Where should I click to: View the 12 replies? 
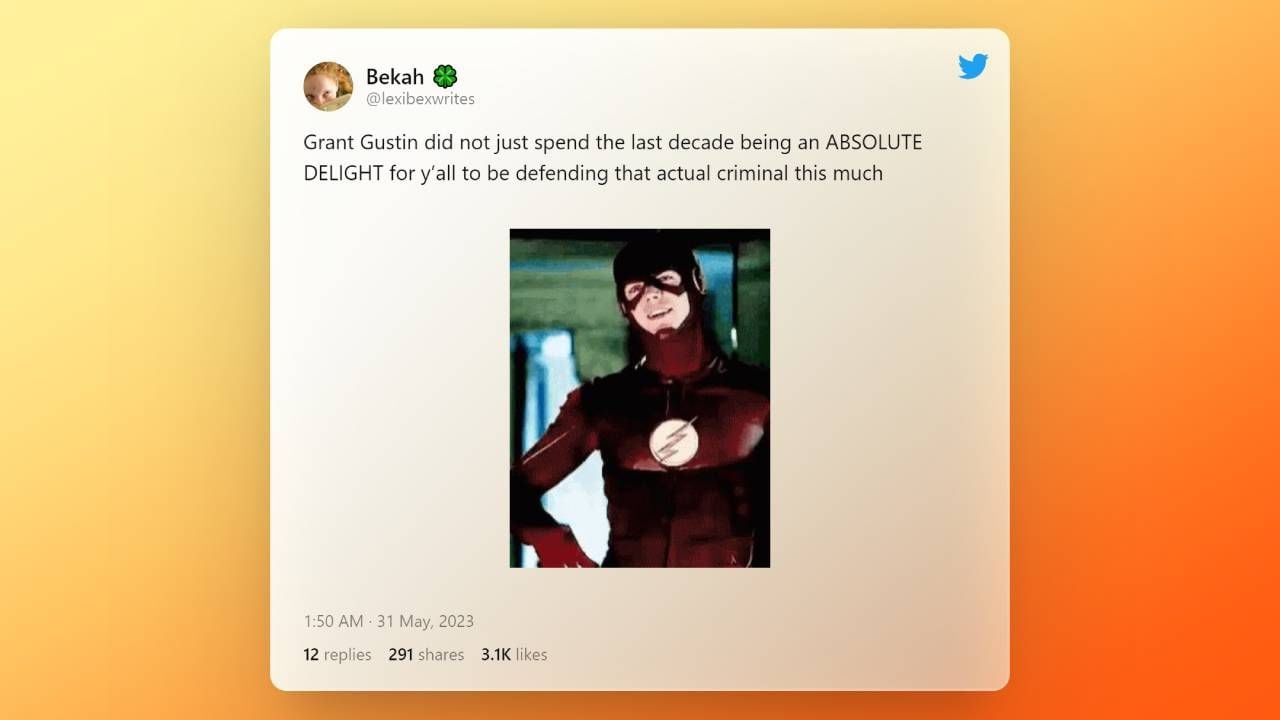(x=337, y=655)
